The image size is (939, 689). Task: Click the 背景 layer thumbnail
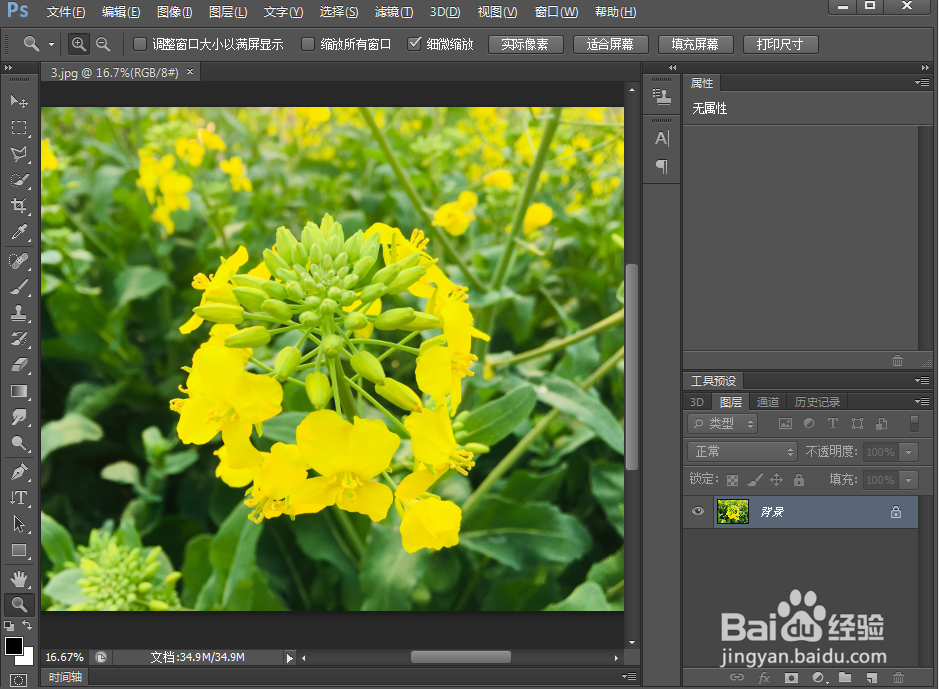click(x=732, y=511)
